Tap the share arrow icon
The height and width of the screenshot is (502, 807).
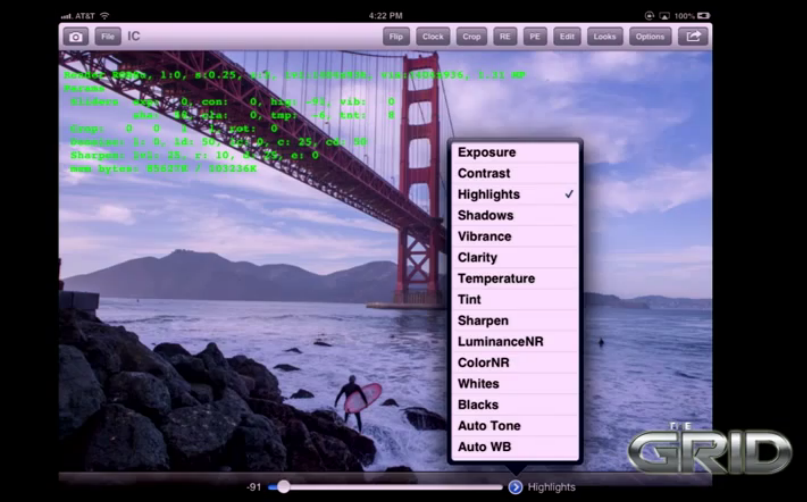point(692,36)
